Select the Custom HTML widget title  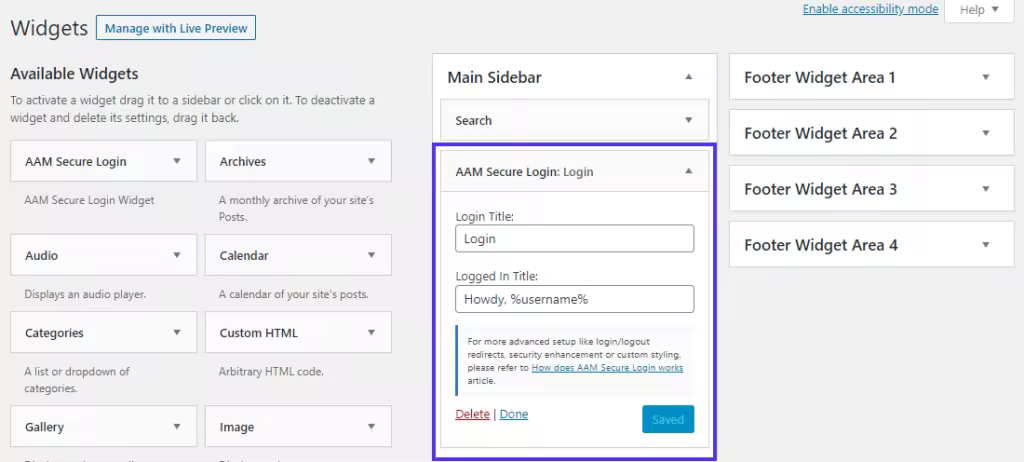259,333
